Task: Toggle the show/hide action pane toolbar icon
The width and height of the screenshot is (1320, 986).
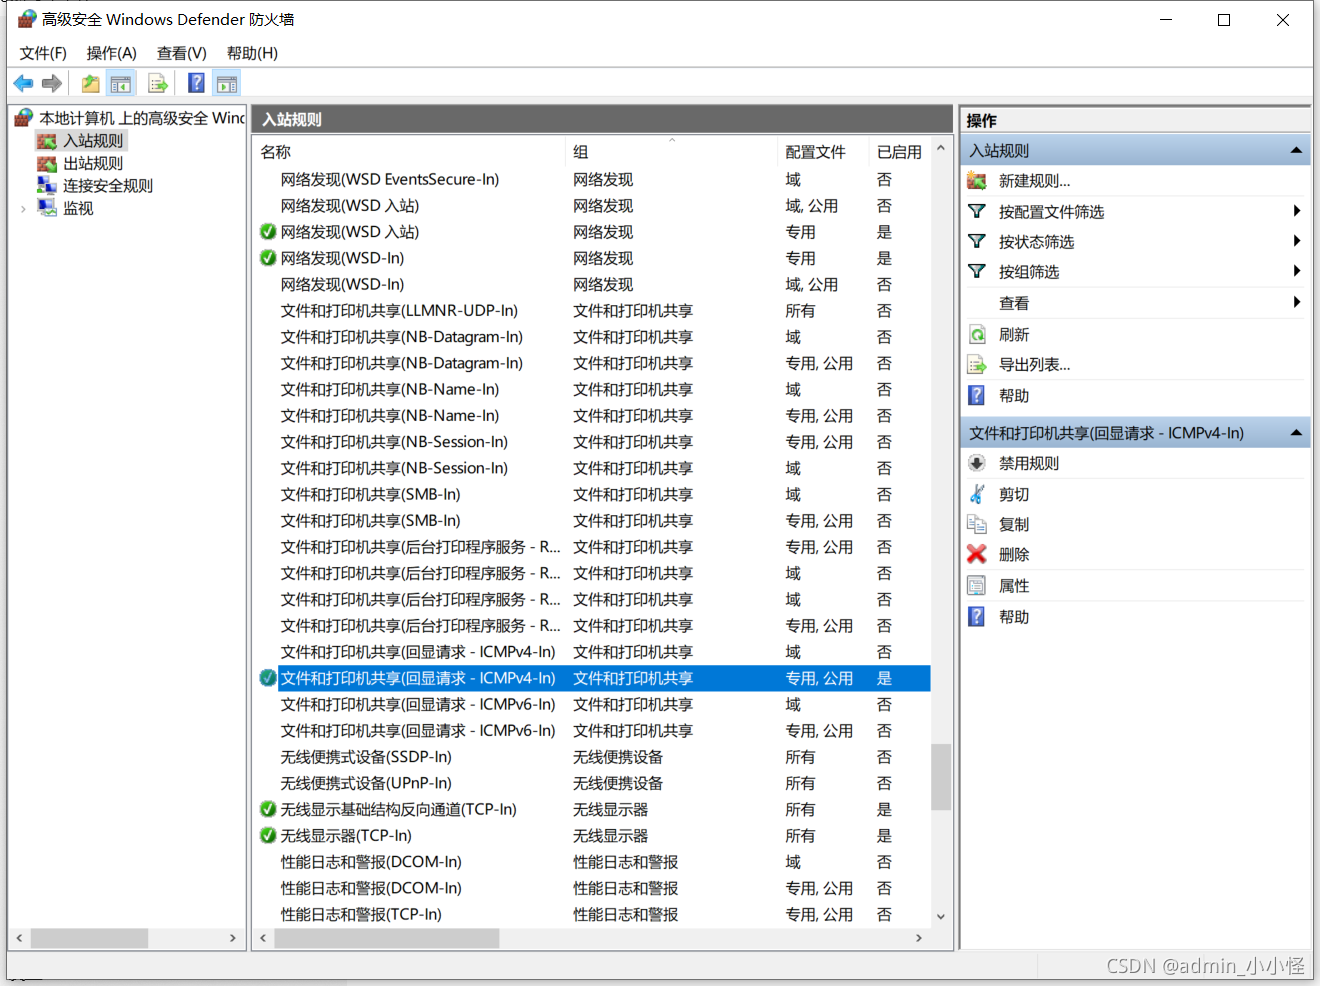Action: click(x=228, y=83)
